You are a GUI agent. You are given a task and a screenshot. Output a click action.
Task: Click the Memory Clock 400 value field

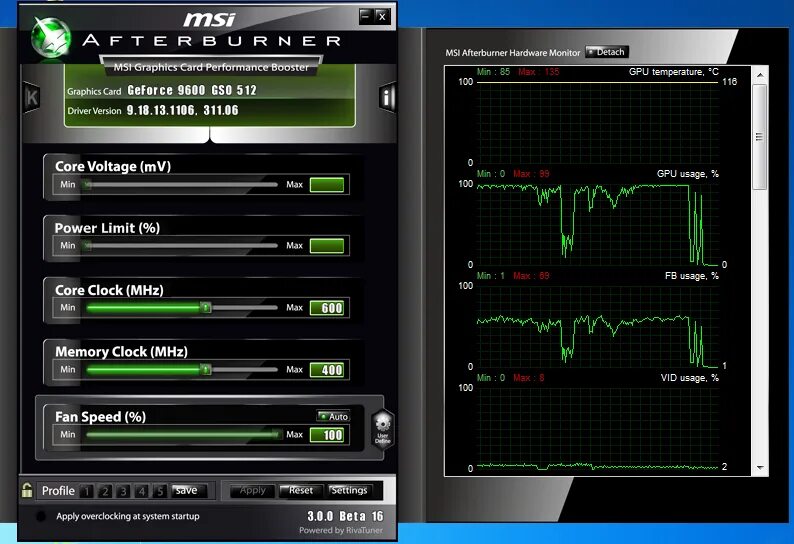click(x=327, y=369)
